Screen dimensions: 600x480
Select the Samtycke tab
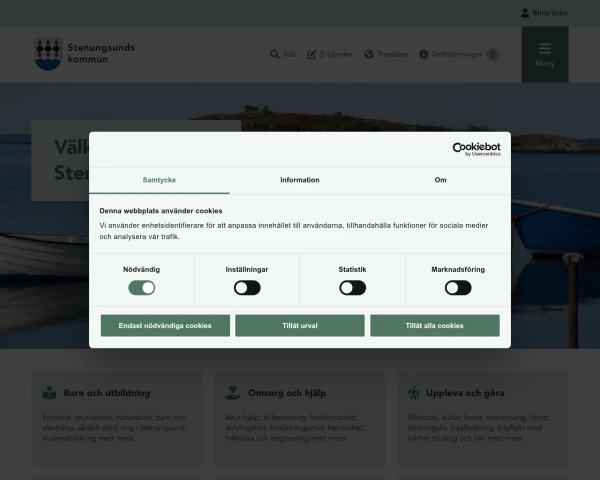click(159, 180)
